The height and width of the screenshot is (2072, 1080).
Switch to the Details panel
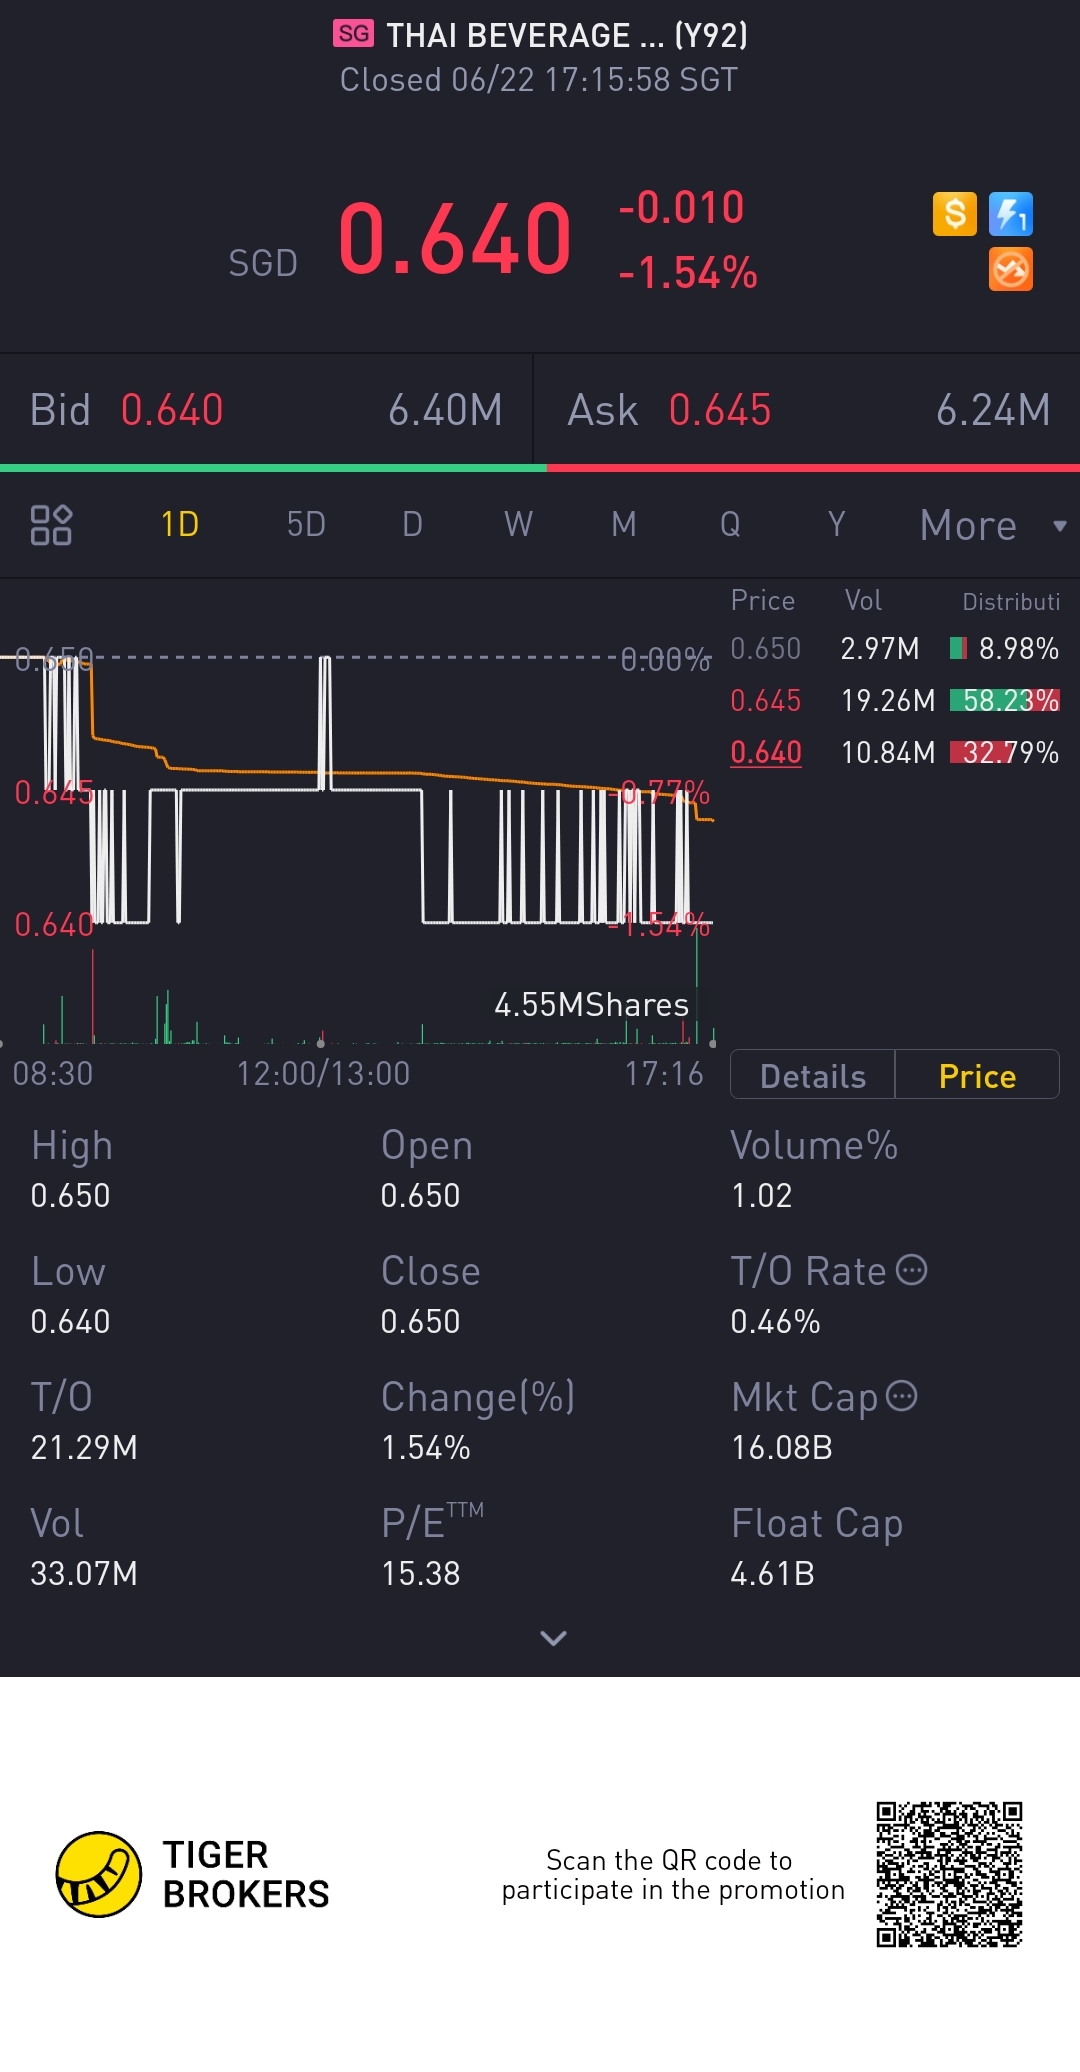point(813,1076)
